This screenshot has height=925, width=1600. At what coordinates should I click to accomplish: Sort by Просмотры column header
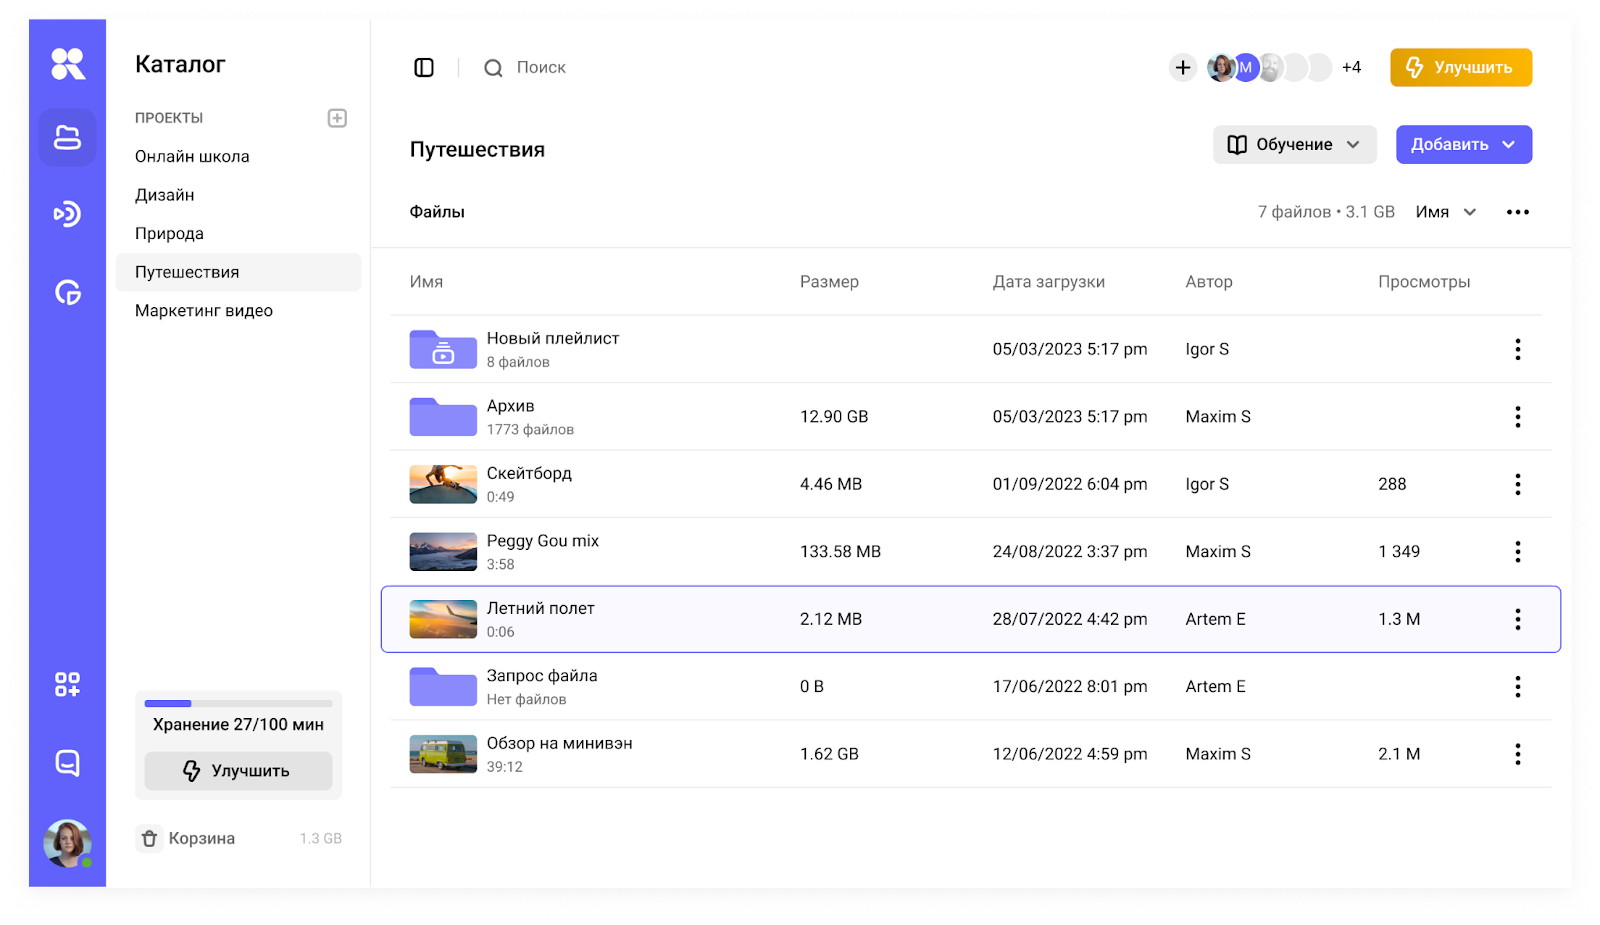click(1424, 282)
